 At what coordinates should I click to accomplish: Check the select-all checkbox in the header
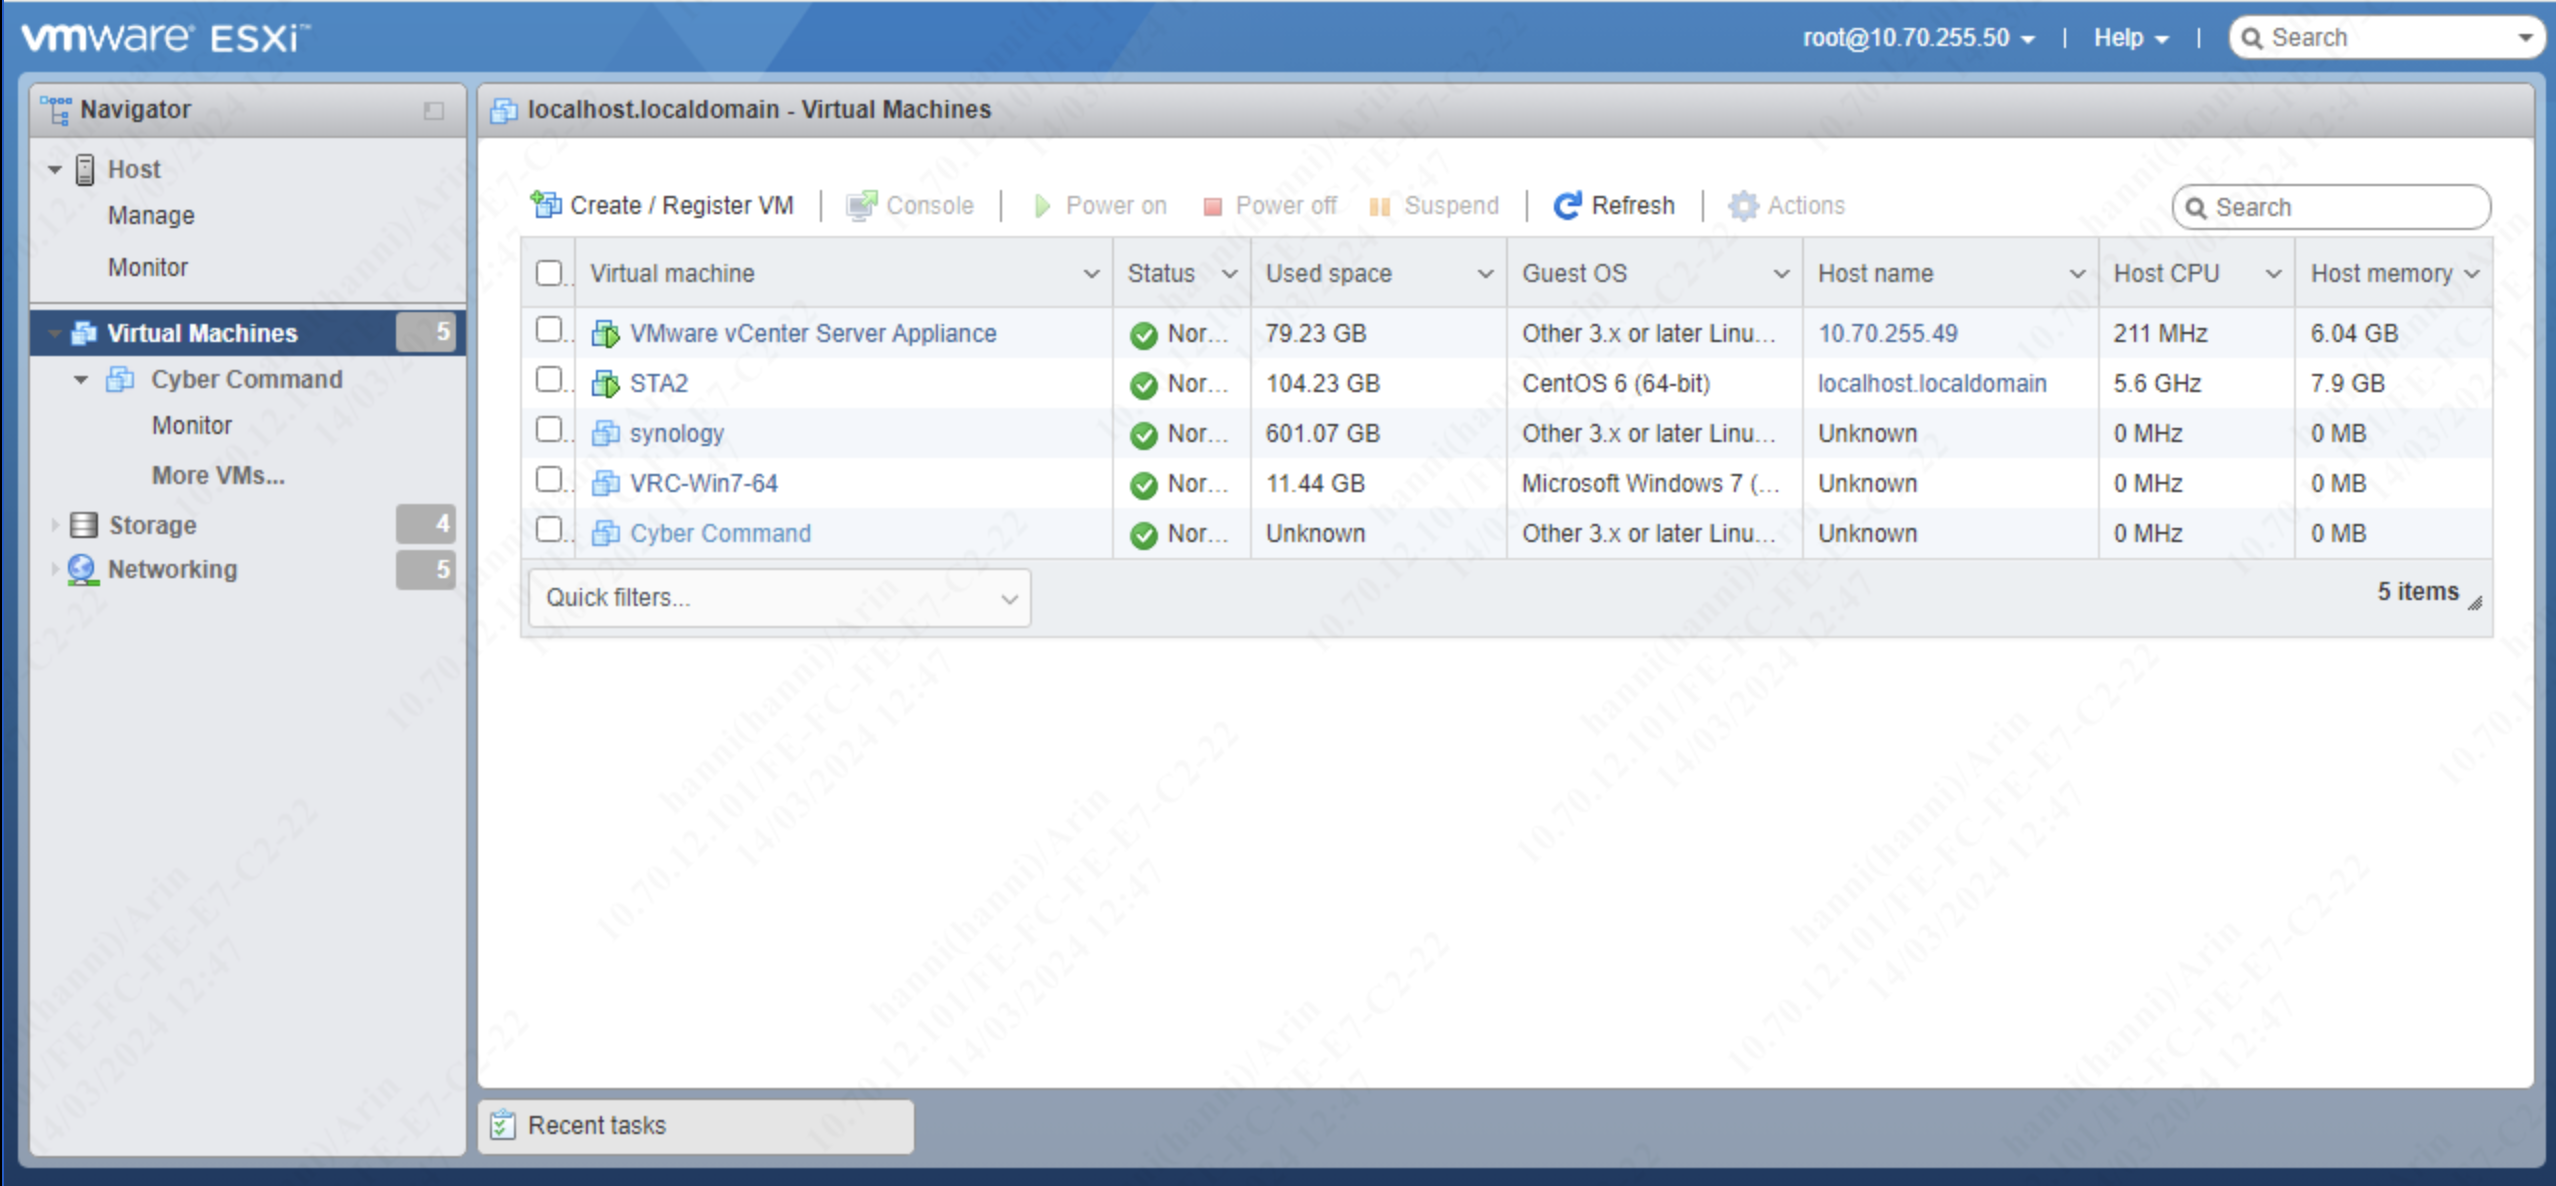click(x=549, y=271)
